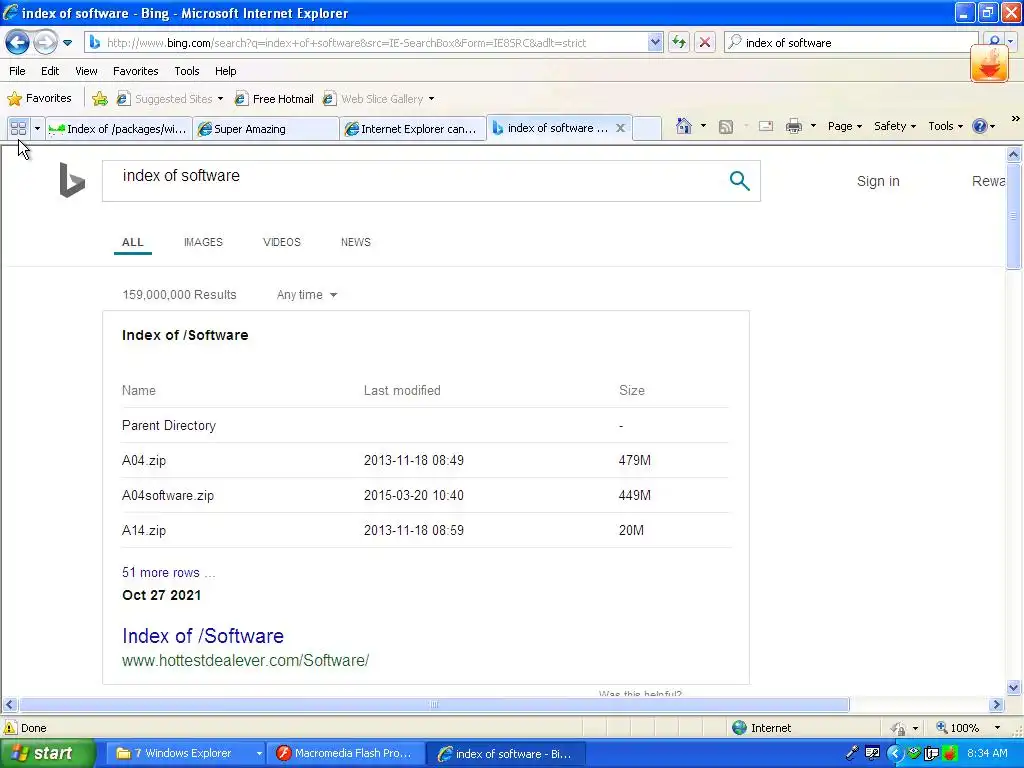Click the Windows start button
The height and width of the screenshot is (768, 1024).
(x=48, y=754)
